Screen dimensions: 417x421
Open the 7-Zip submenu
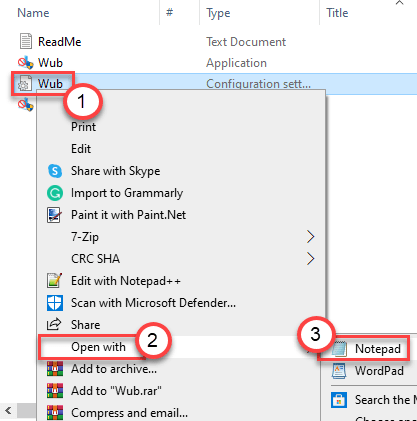180,237
